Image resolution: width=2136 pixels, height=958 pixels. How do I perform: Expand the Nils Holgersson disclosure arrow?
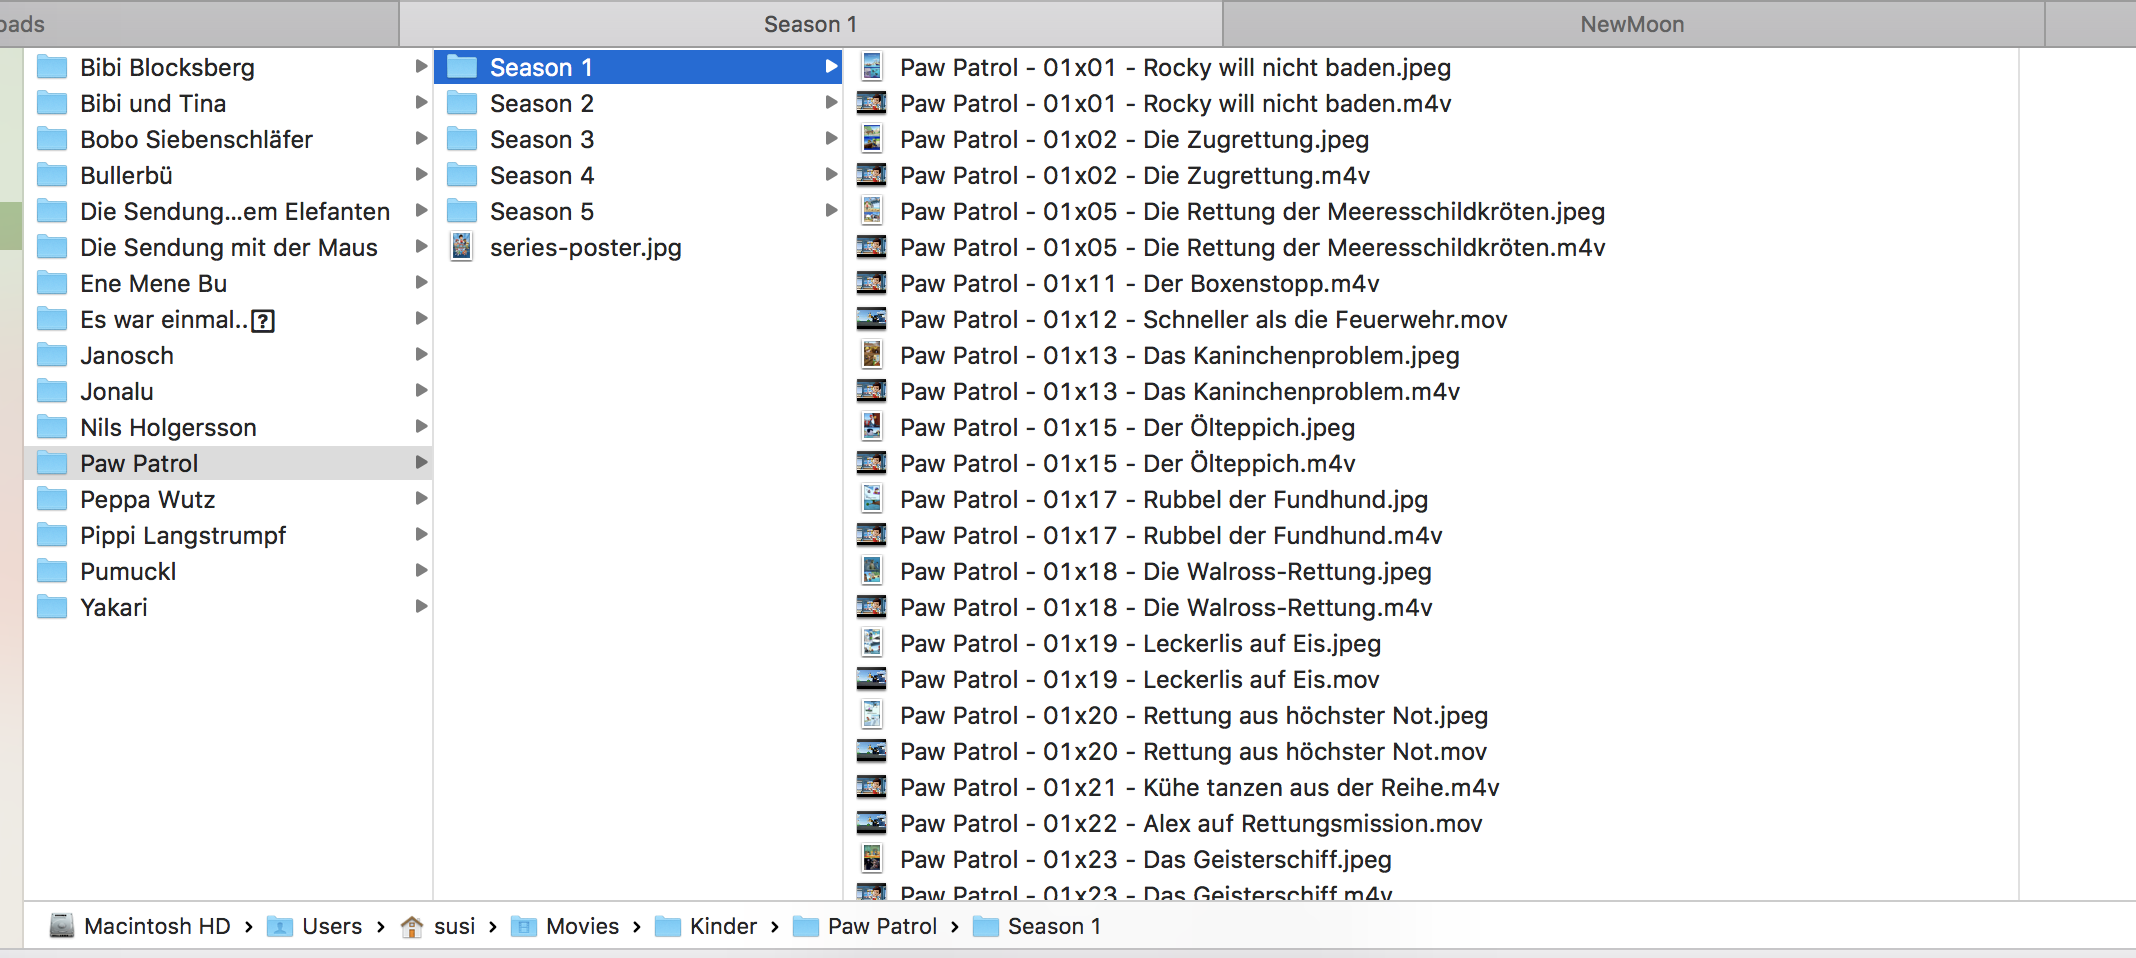coord(421,427)
